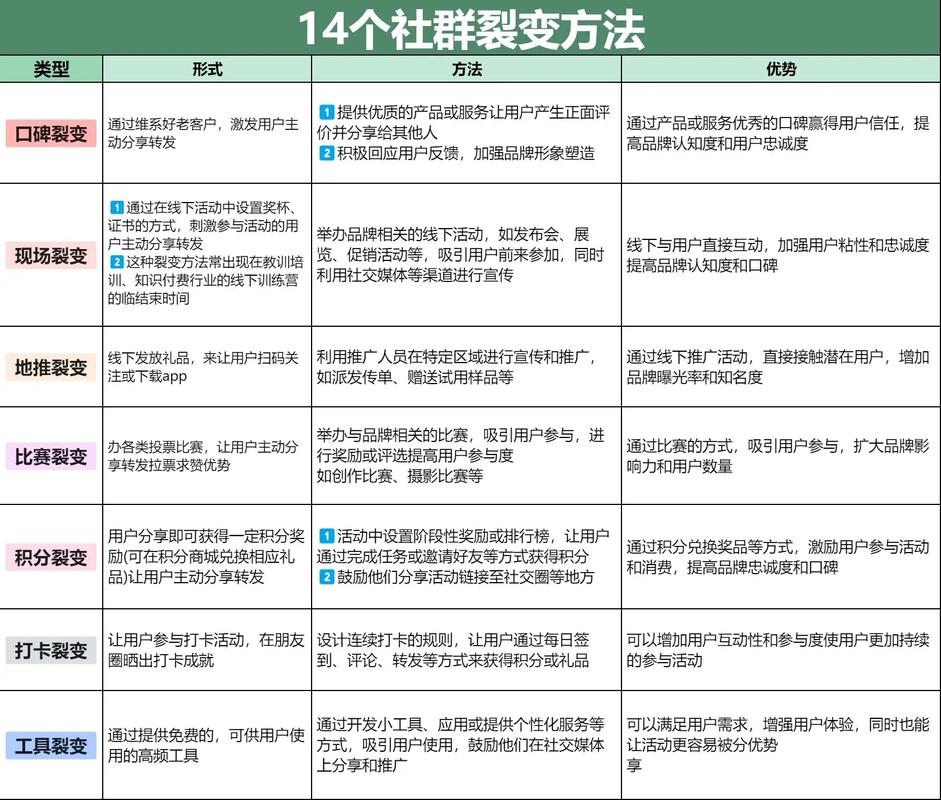
Task: Click the pink 积分裂变 label
Action: (x=51, y=557)
